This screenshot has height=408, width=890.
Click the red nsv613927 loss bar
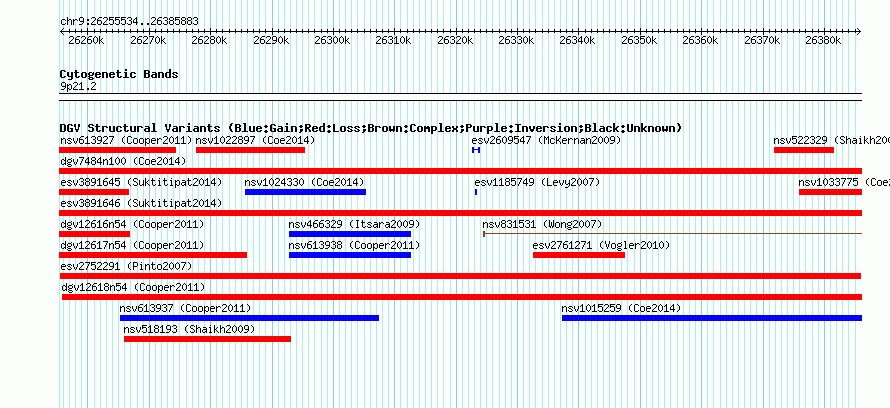pos(117,150)
